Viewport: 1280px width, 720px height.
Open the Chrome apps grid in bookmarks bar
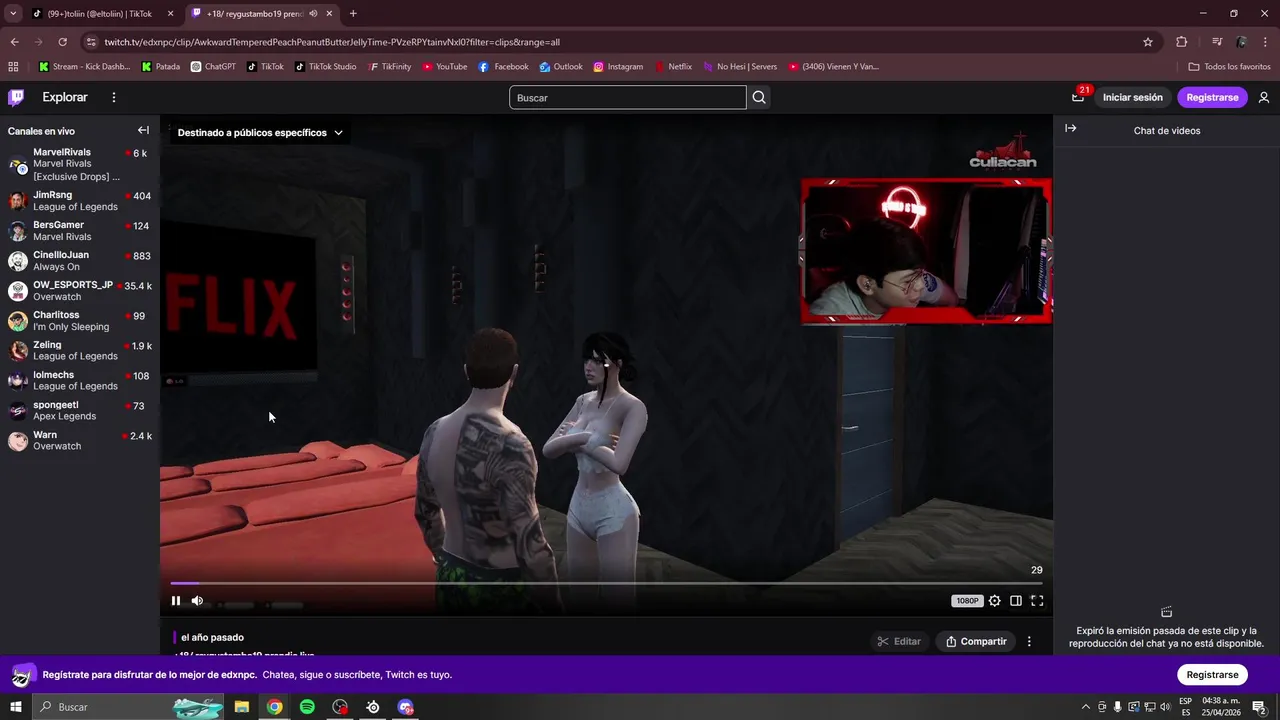[x=13, y=67]
